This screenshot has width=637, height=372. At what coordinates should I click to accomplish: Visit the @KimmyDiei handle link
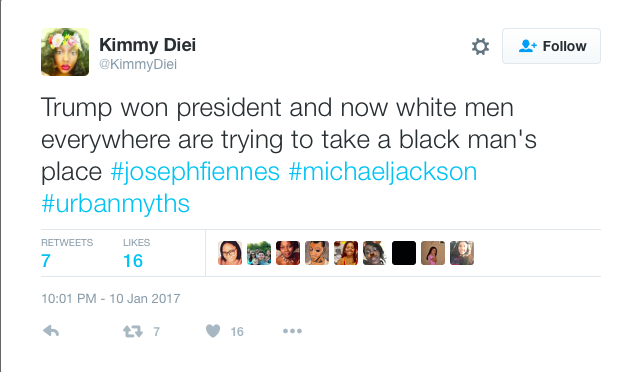click(x=138, y=64)
